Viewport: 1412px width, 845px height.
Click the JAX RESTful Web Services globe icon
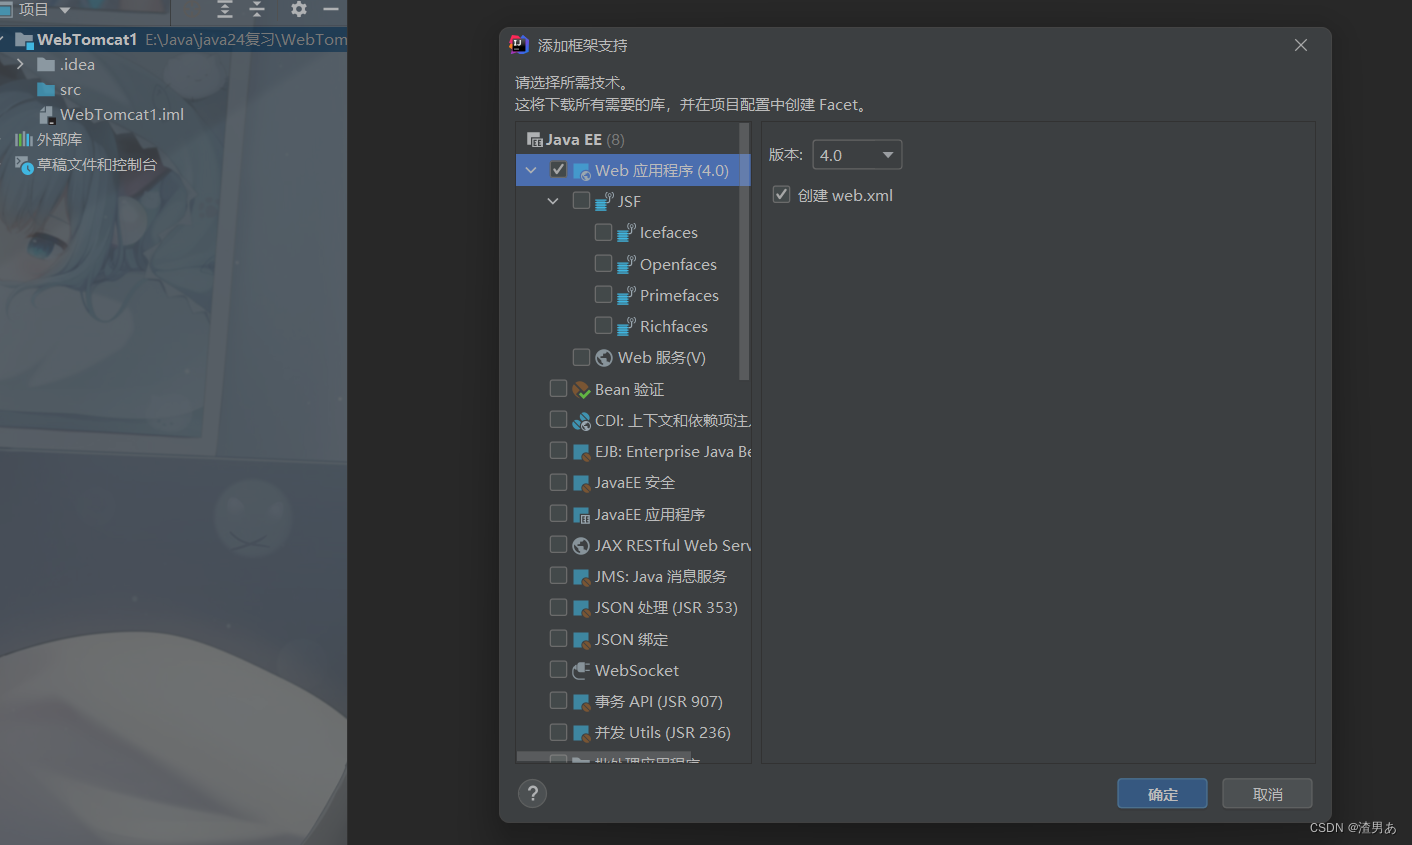click(581, 546)
